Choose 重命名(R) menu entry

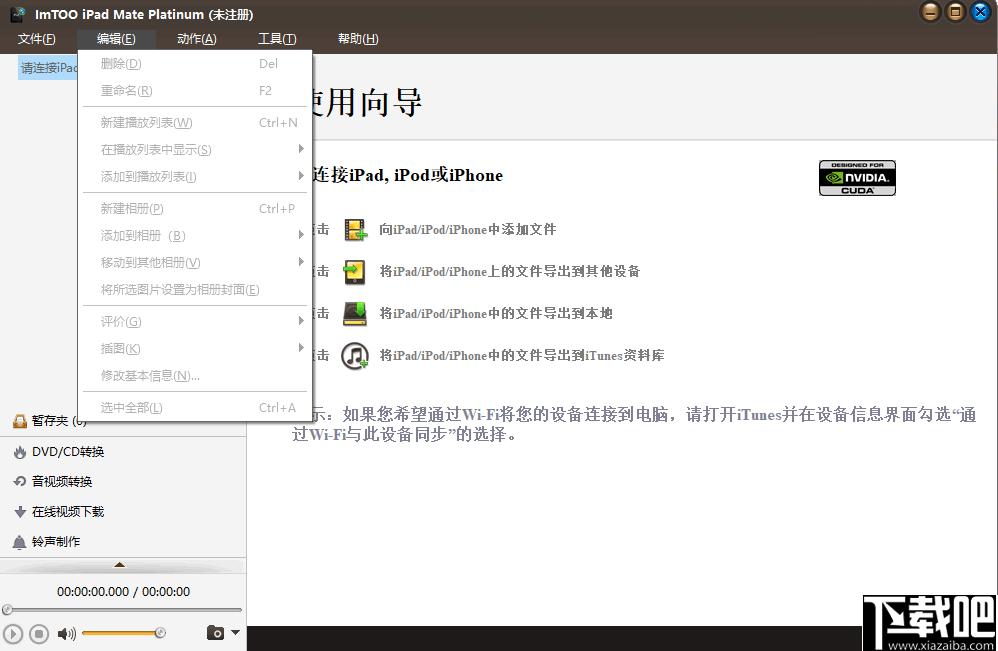pyautogui.click(x=195, y=90)
